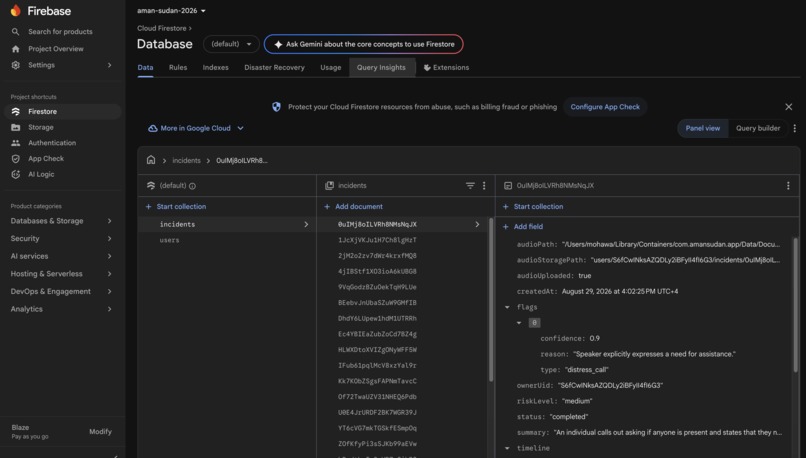This screenshot has width=806, height=458.
Task: Click Start collection in document column
Action: coord(533,207)
